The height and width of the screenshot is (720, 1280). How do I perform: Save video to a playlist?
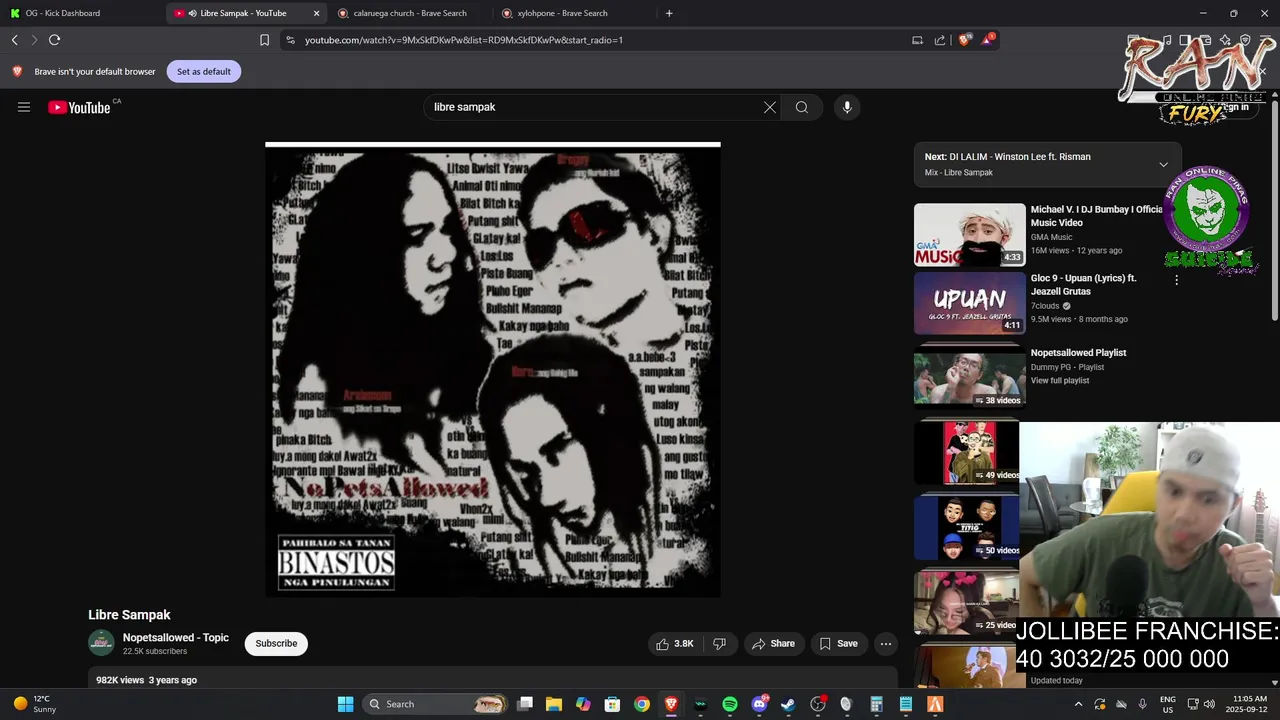coord(838,644)
